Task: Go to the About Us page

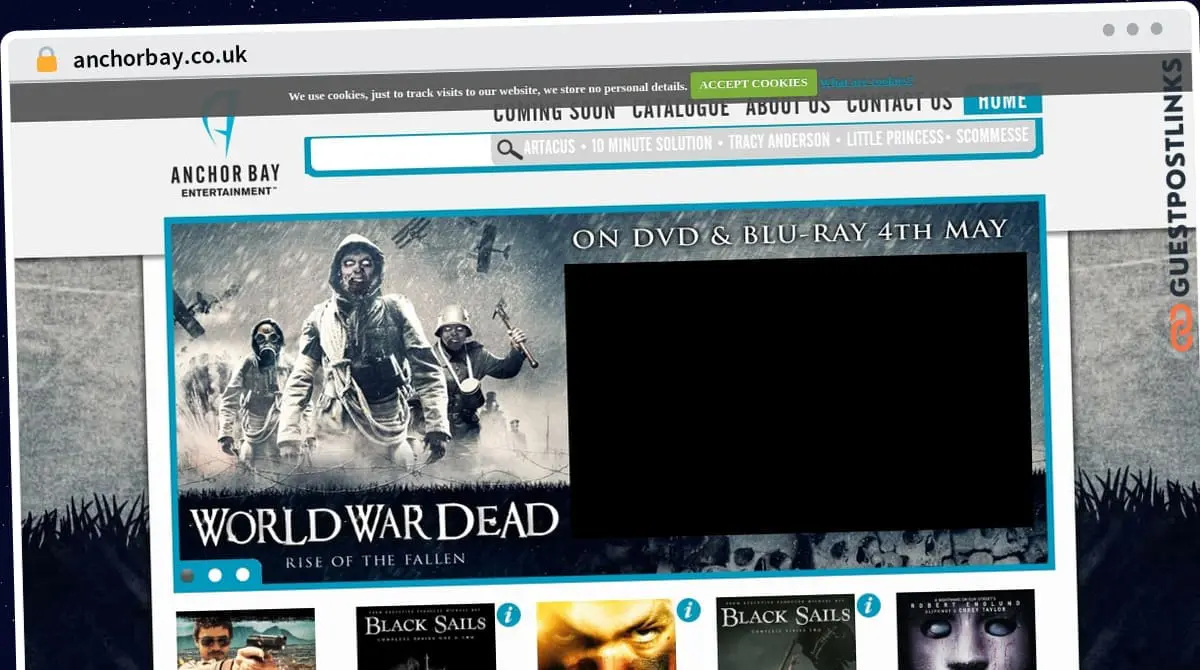Action: tap(788, 105)
